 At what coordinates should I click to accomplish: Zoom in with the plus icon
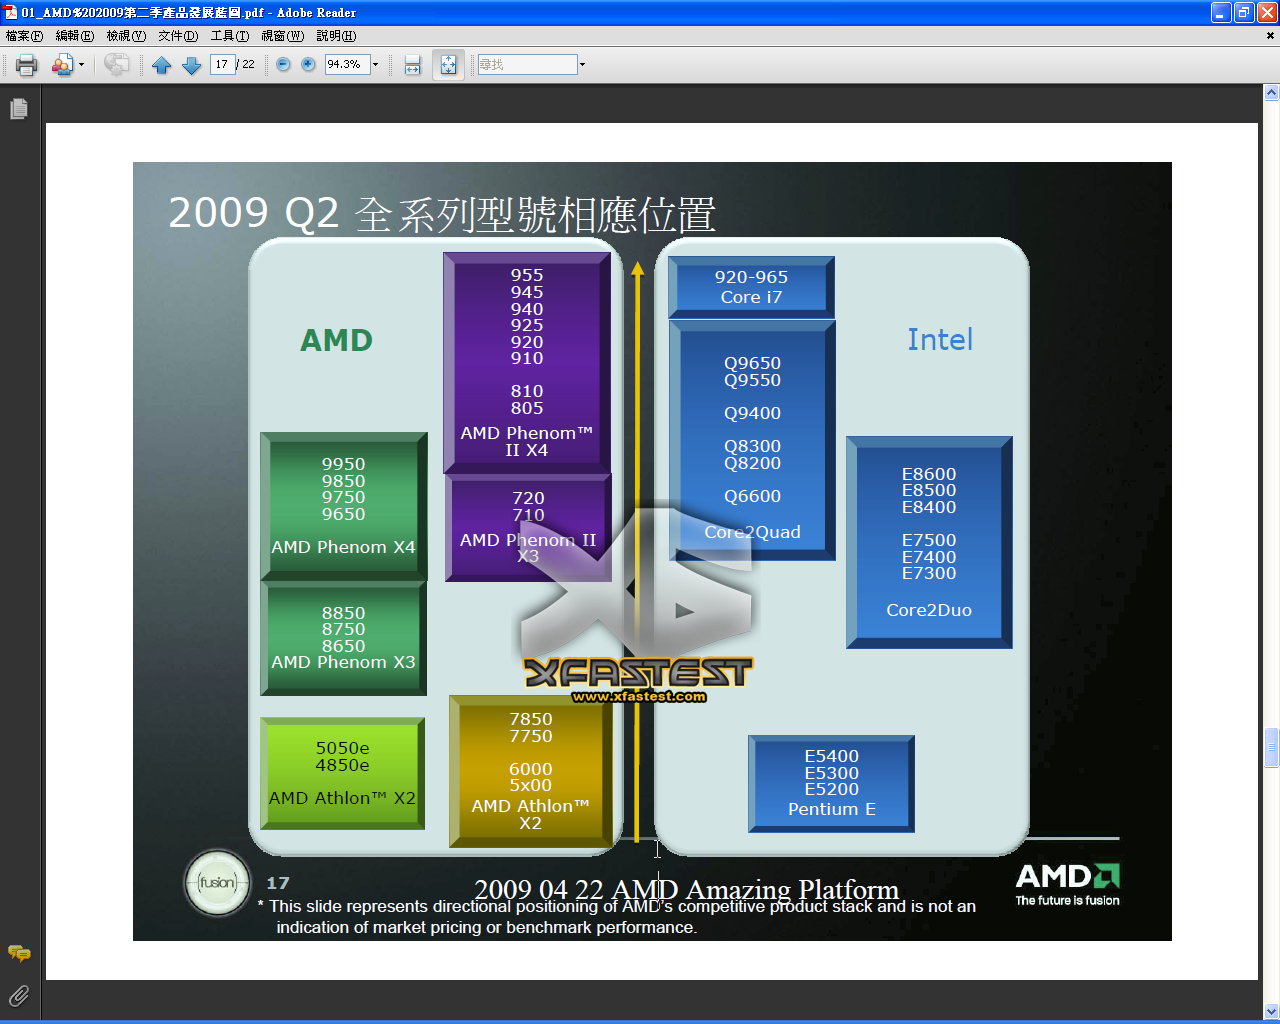coord(308,64)
